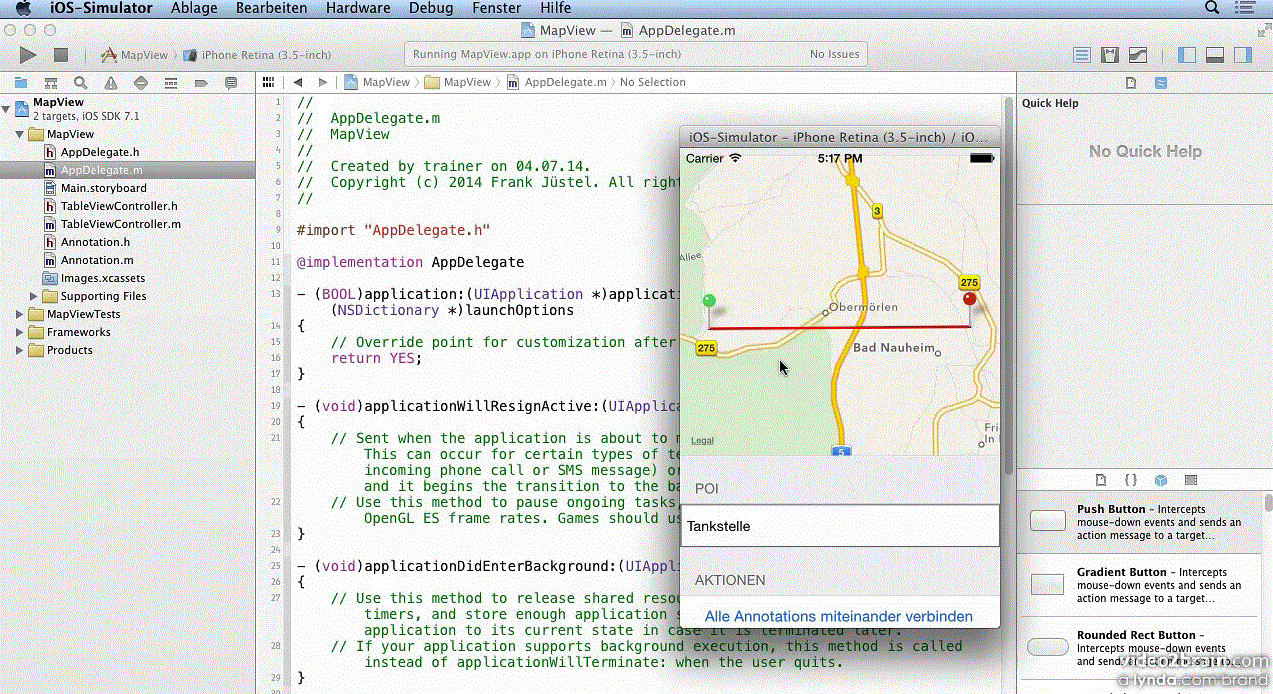Open the Symbol navigator icon
This screenshot has height=694, width=1273.
point(51,83)
